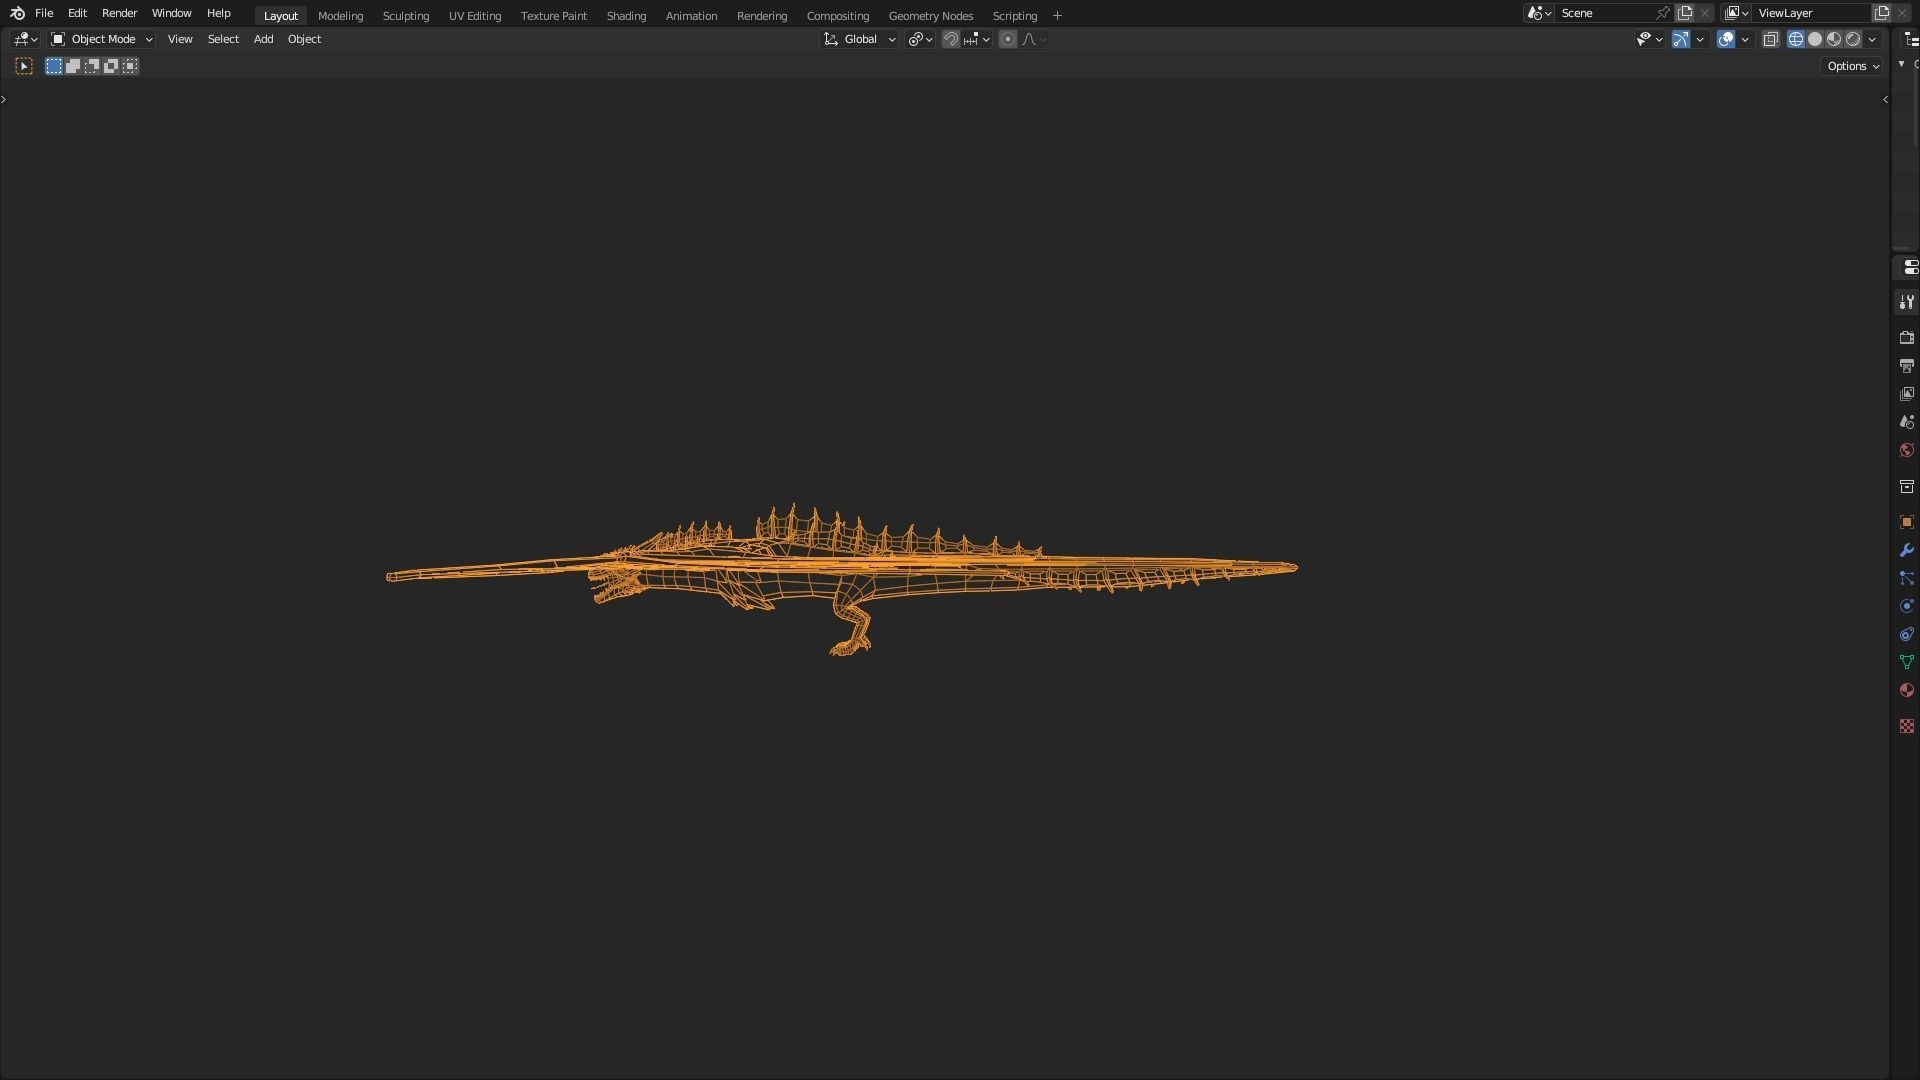Open the viewport shading options dropdown
The image size is (1920, 1080).
[x=1872, y=39]
